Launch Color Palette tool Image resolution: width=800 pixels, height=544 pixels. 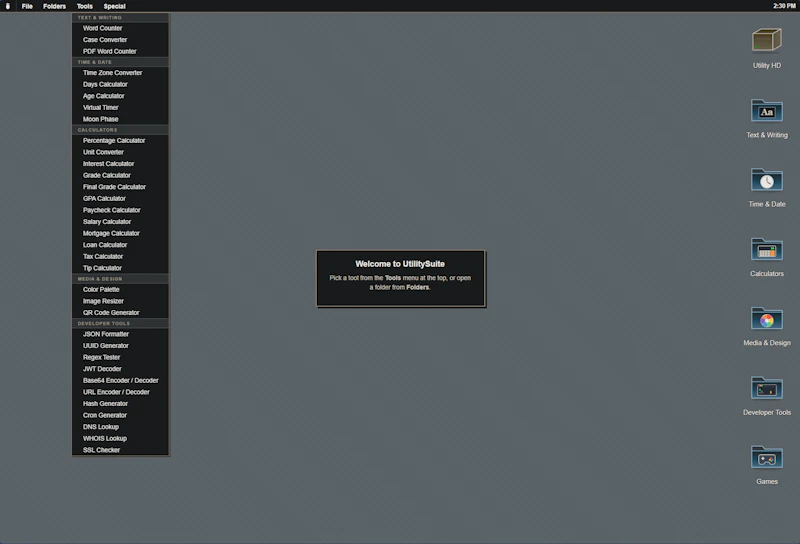[120, 289]
